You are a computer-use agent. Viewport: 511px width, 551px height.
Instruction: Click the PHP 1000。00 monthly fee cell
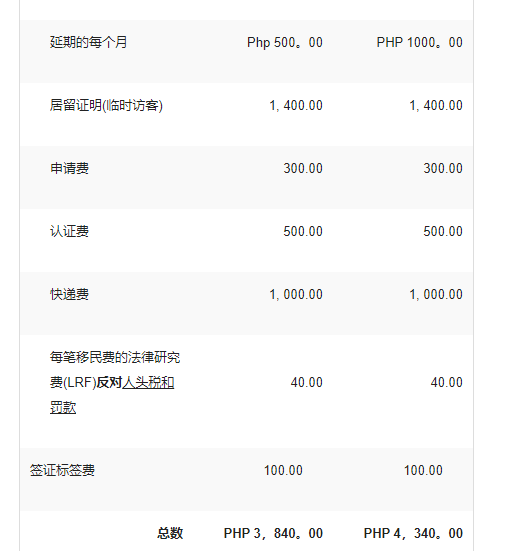point(420,42)
